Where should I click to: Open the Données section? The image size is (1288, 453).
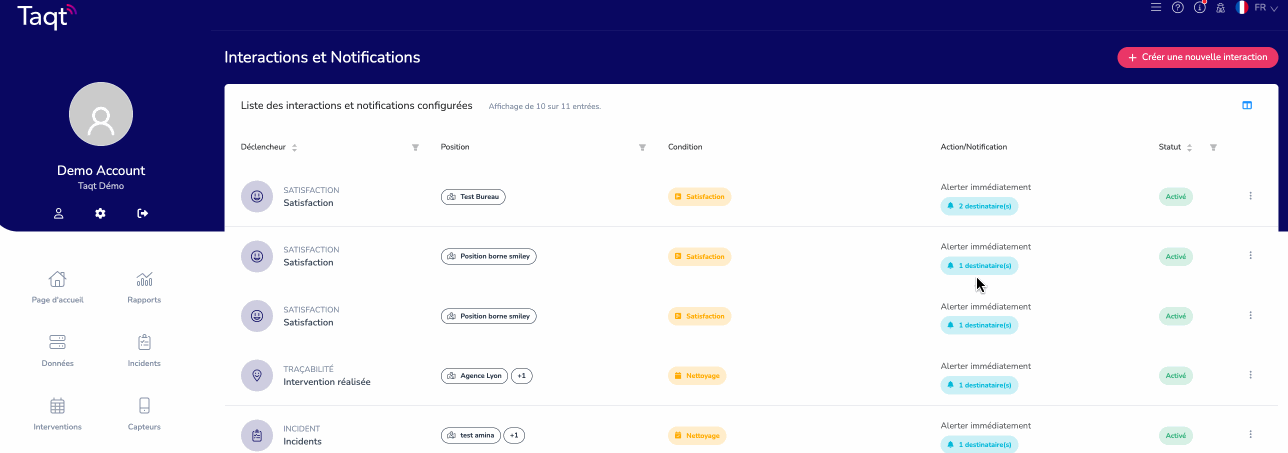58,351
